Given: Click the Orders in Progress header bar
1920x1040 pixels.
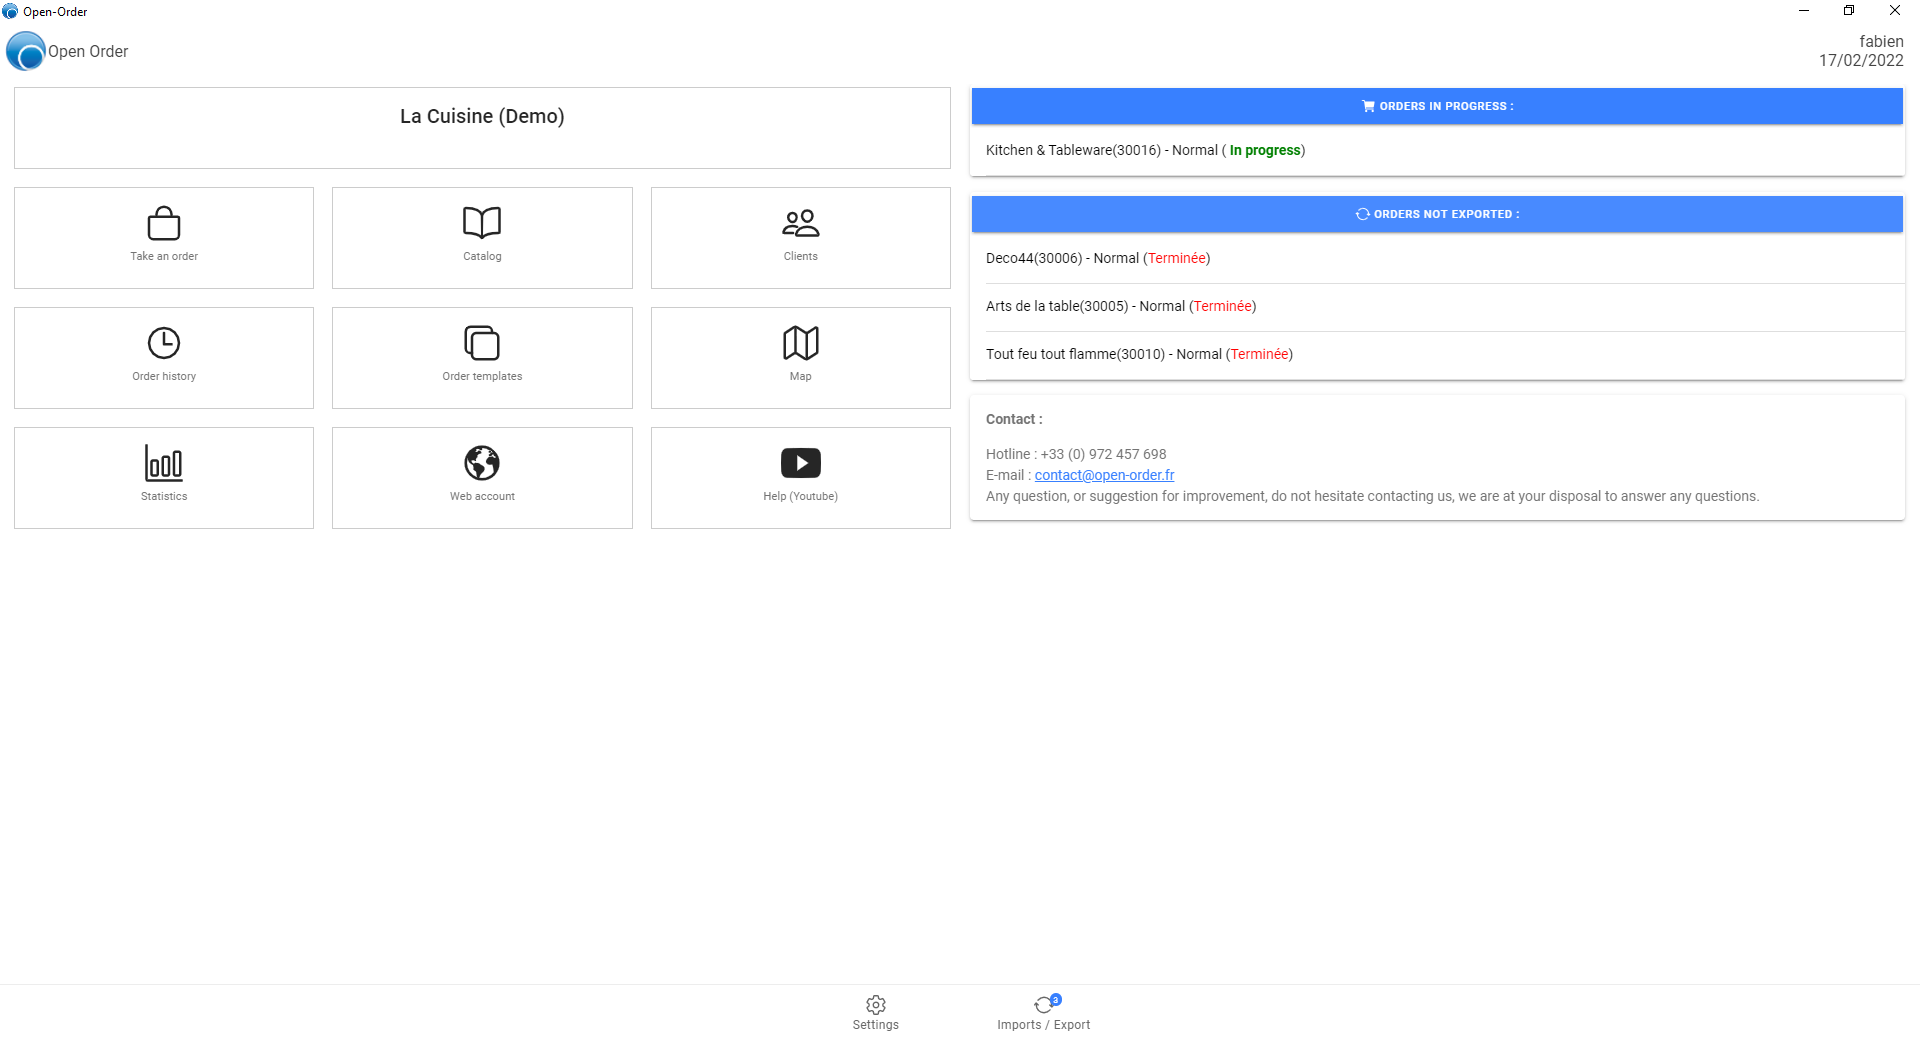Looking at the screenshot, I should coord(1437,106).
